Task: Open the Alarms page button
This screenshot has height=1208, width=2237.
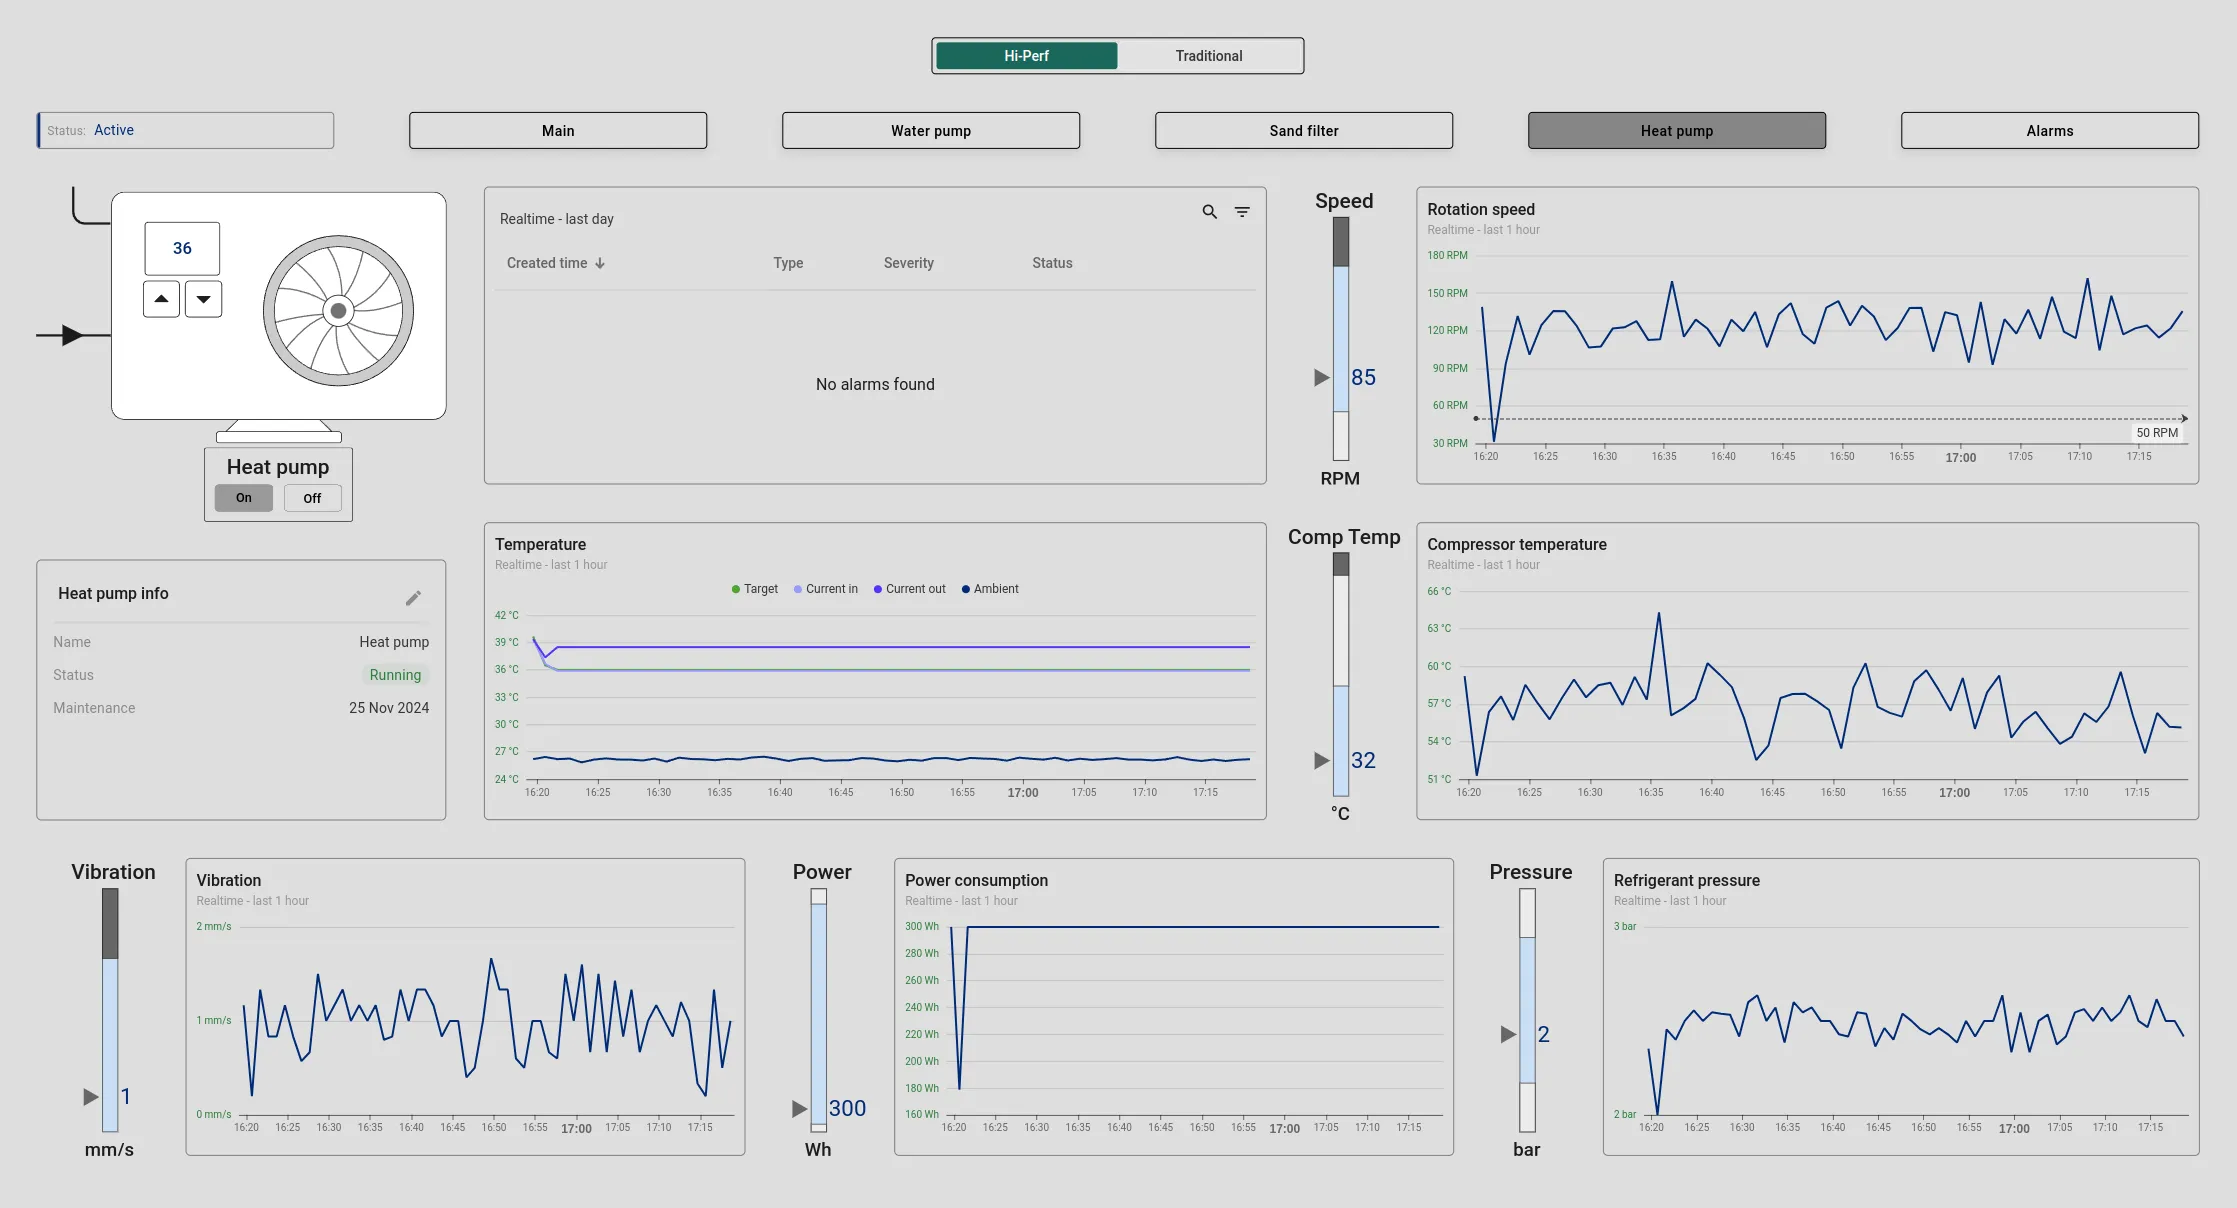Action: pos(2049,131)
